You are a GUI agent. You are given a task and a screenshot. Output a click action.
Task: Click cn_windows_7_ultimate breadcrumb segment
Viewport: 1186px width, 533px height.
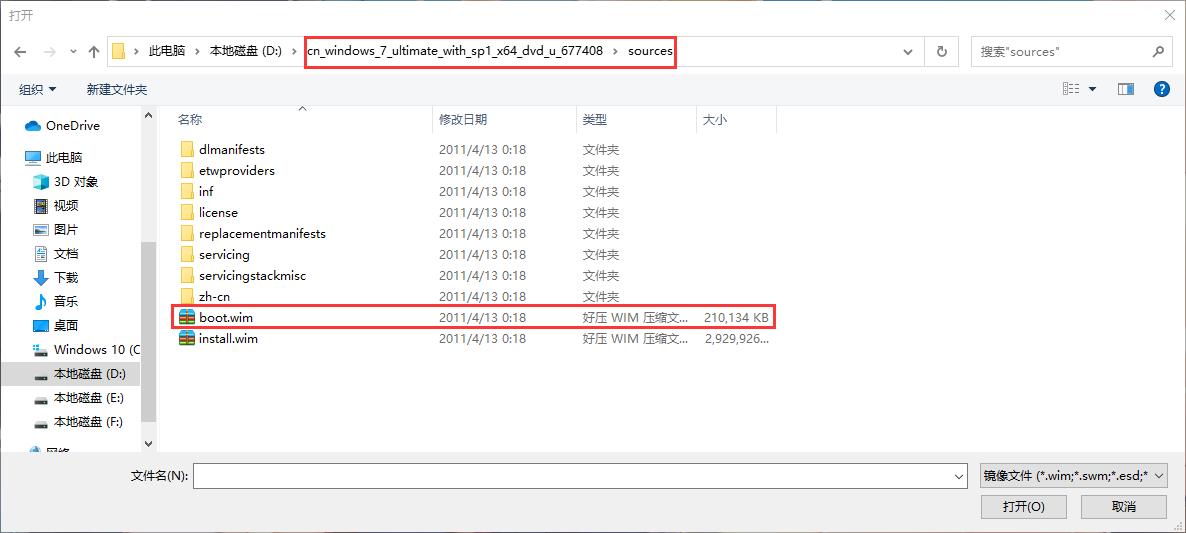[x=455, y=51]
